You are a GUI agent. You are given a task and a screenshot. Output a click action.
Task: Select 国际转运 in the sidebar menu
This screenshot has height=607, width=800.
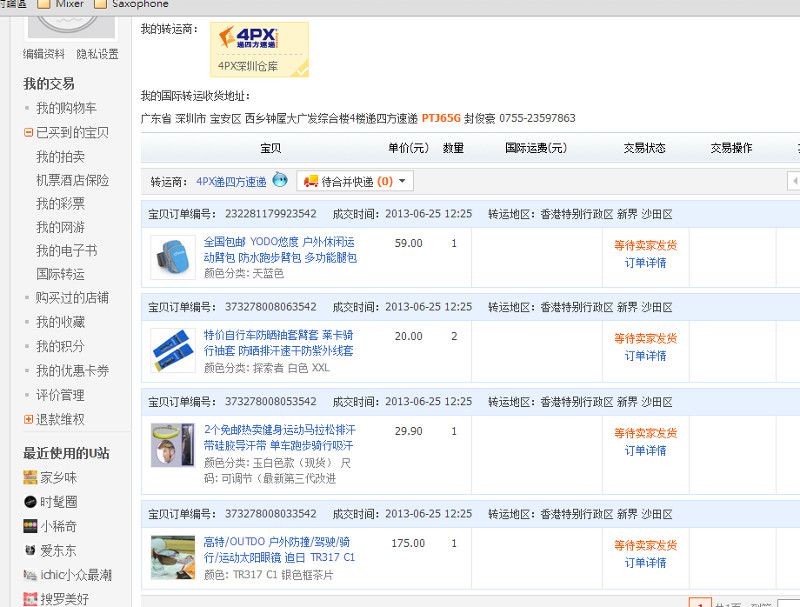[x=60, y=273]
